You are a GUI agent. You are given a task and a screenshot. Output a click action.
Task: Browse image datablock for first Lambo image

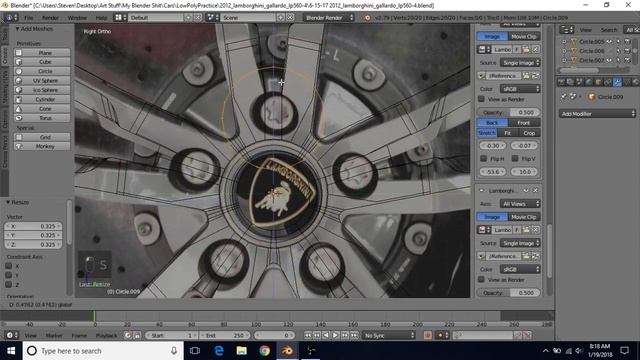click(x=484, y=49)
